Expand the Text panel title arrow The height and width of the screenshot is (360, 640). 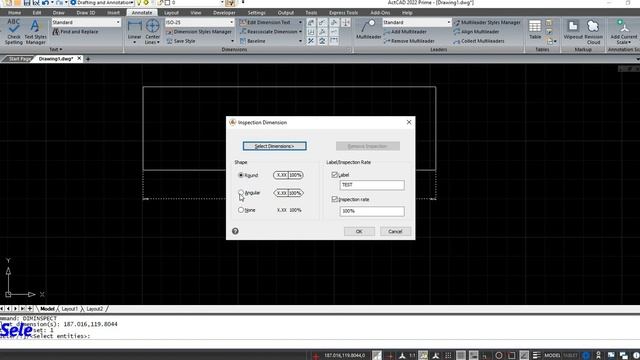click(x=61, y=49)
